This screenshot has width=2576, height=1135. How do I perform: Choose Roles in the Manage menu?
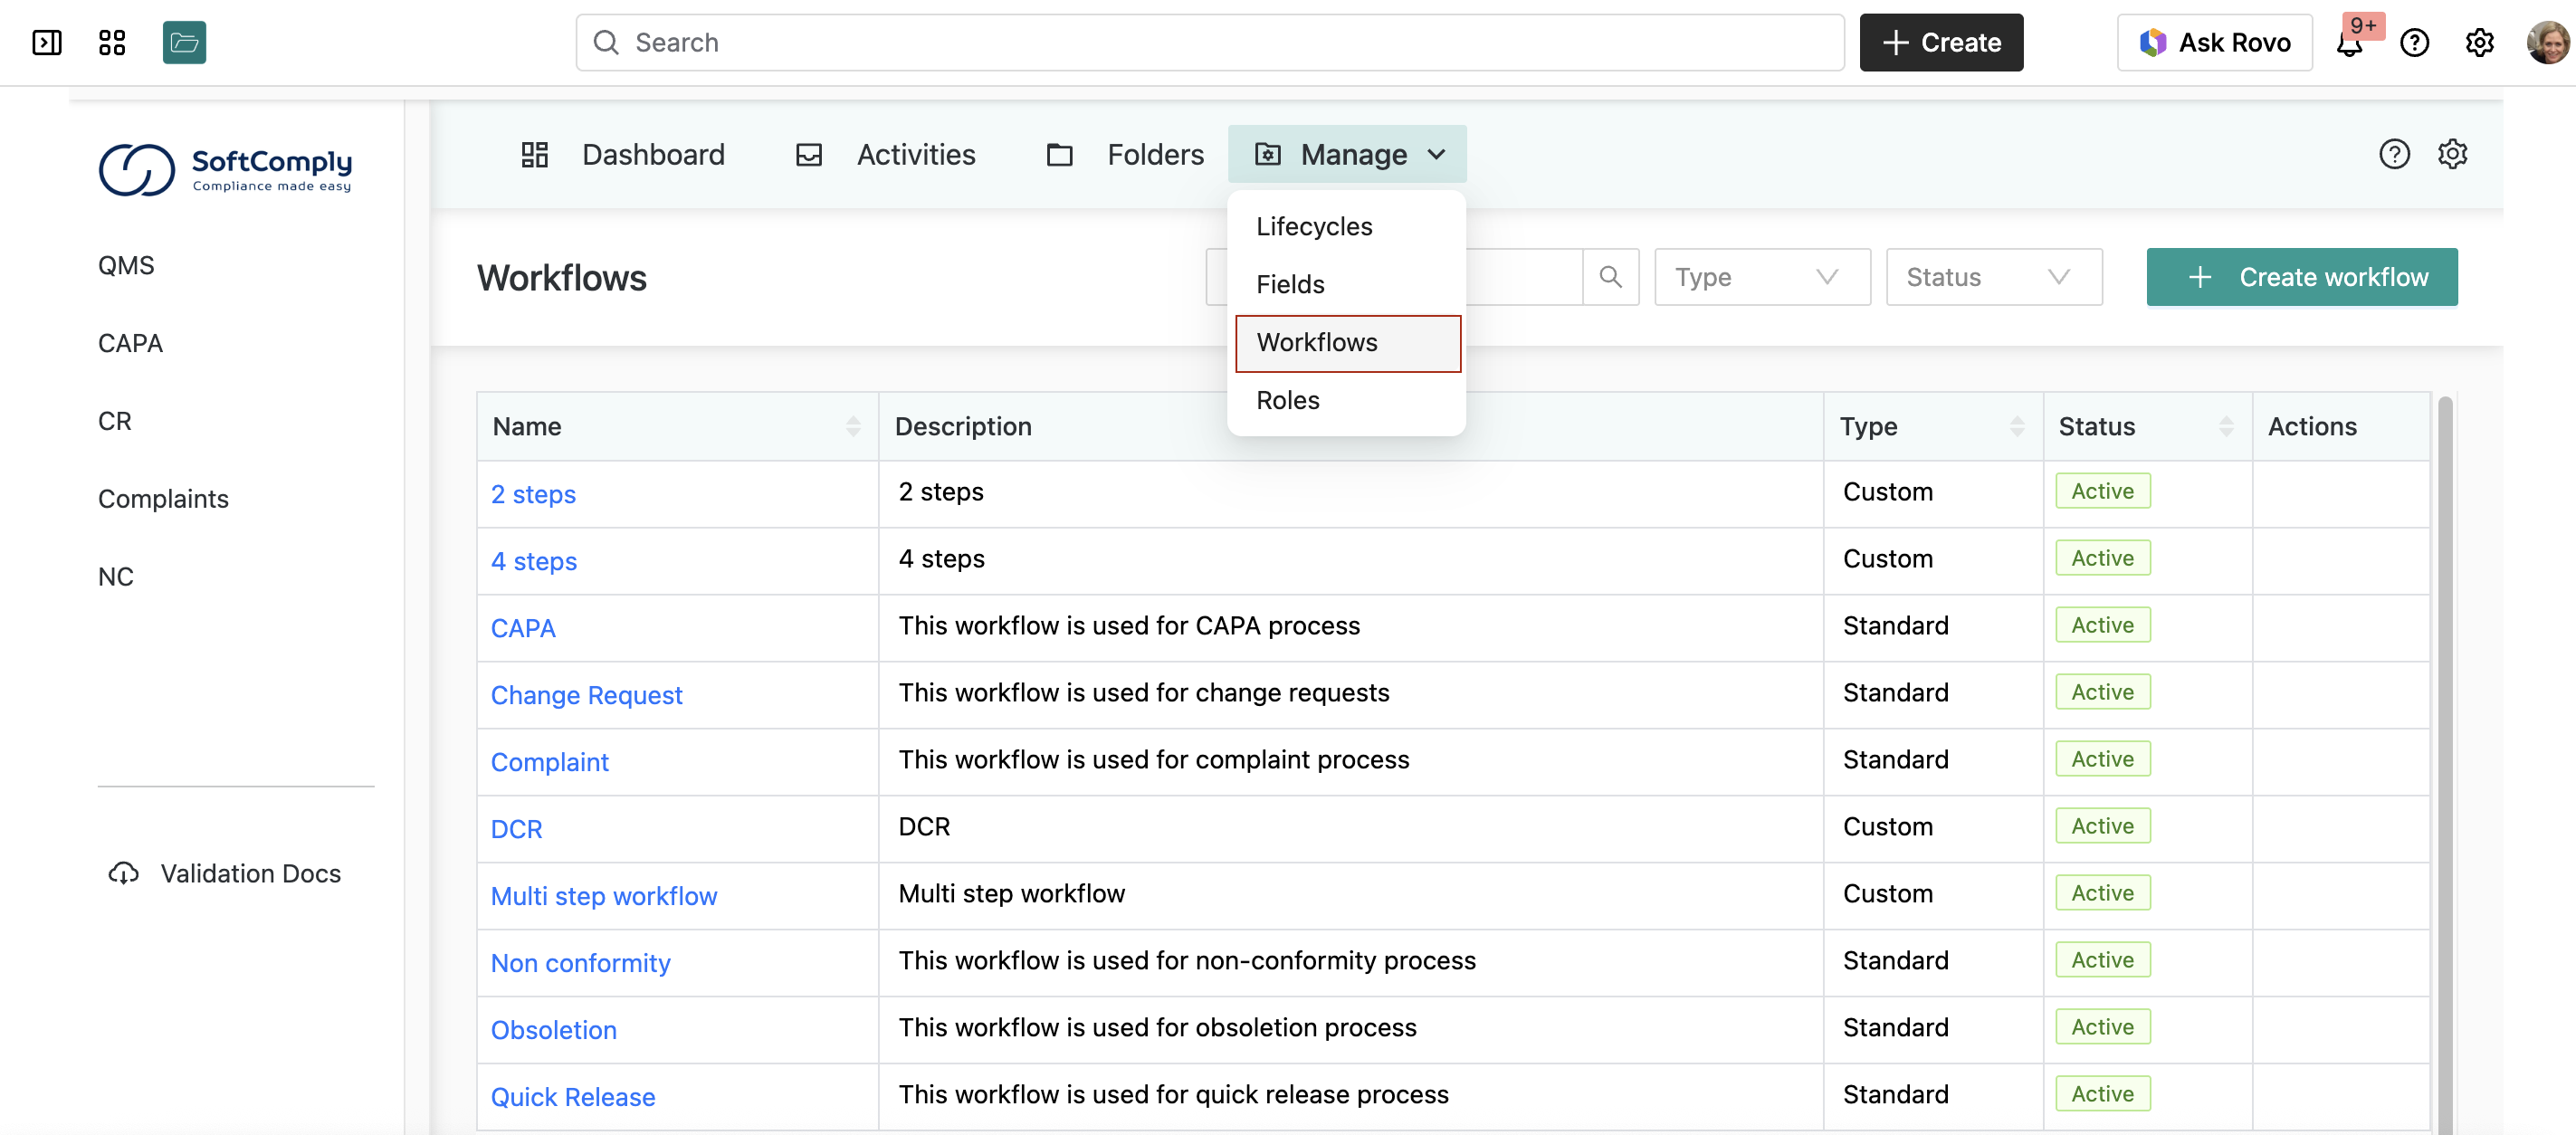tap(1287, 400)
